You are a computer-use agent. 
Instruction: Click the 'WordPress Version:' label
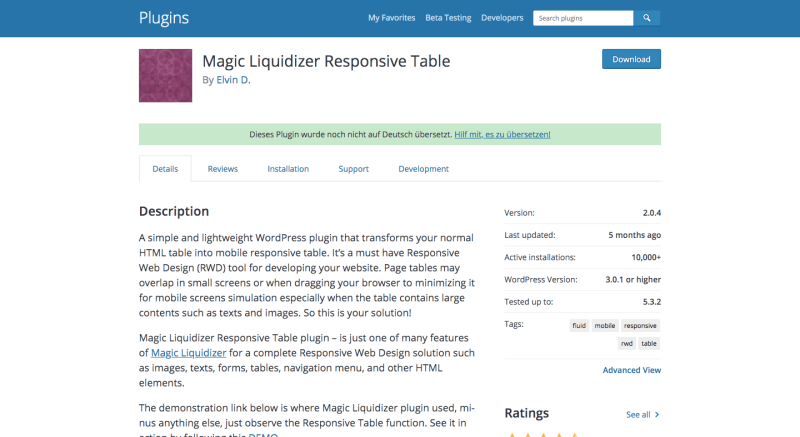tap(541, 279)
